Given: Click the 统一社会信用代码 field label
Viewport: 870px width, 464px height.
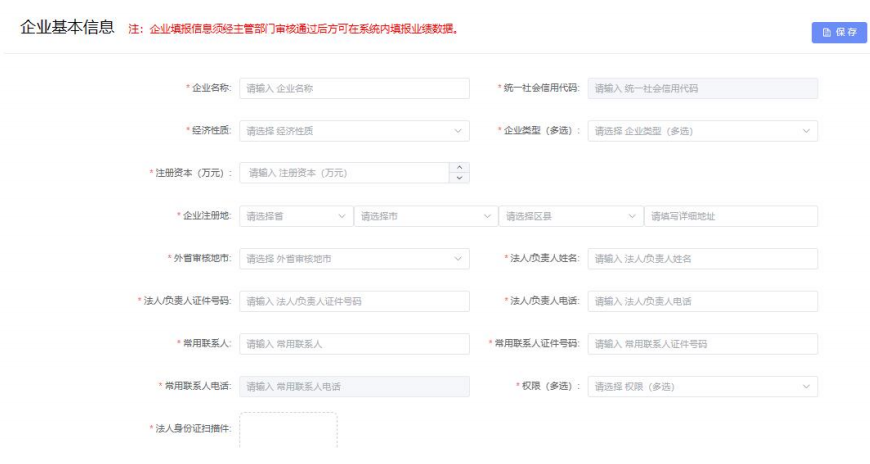Looking at the screenshot, I should click(x=539, y=88).
